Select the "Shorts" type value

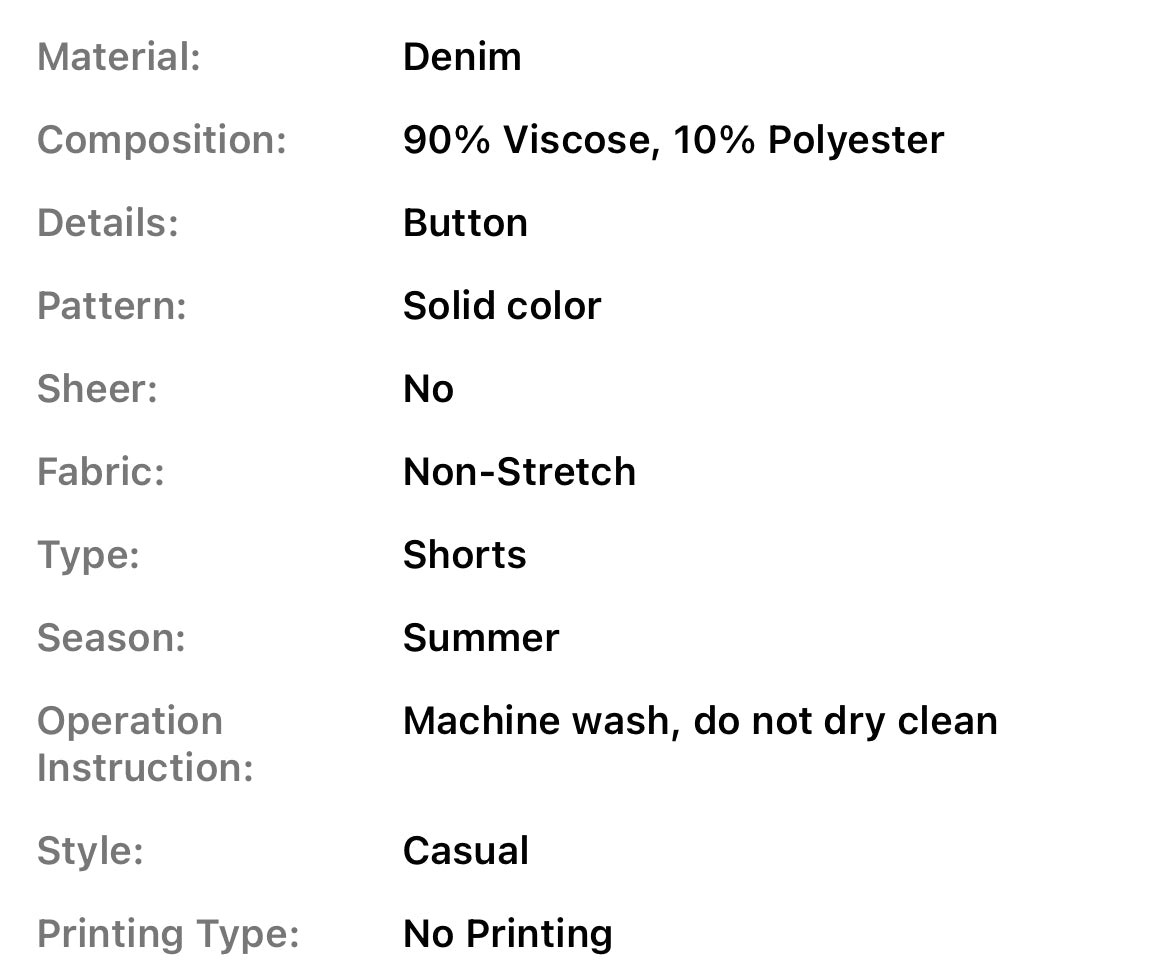[x=464, y=555]
